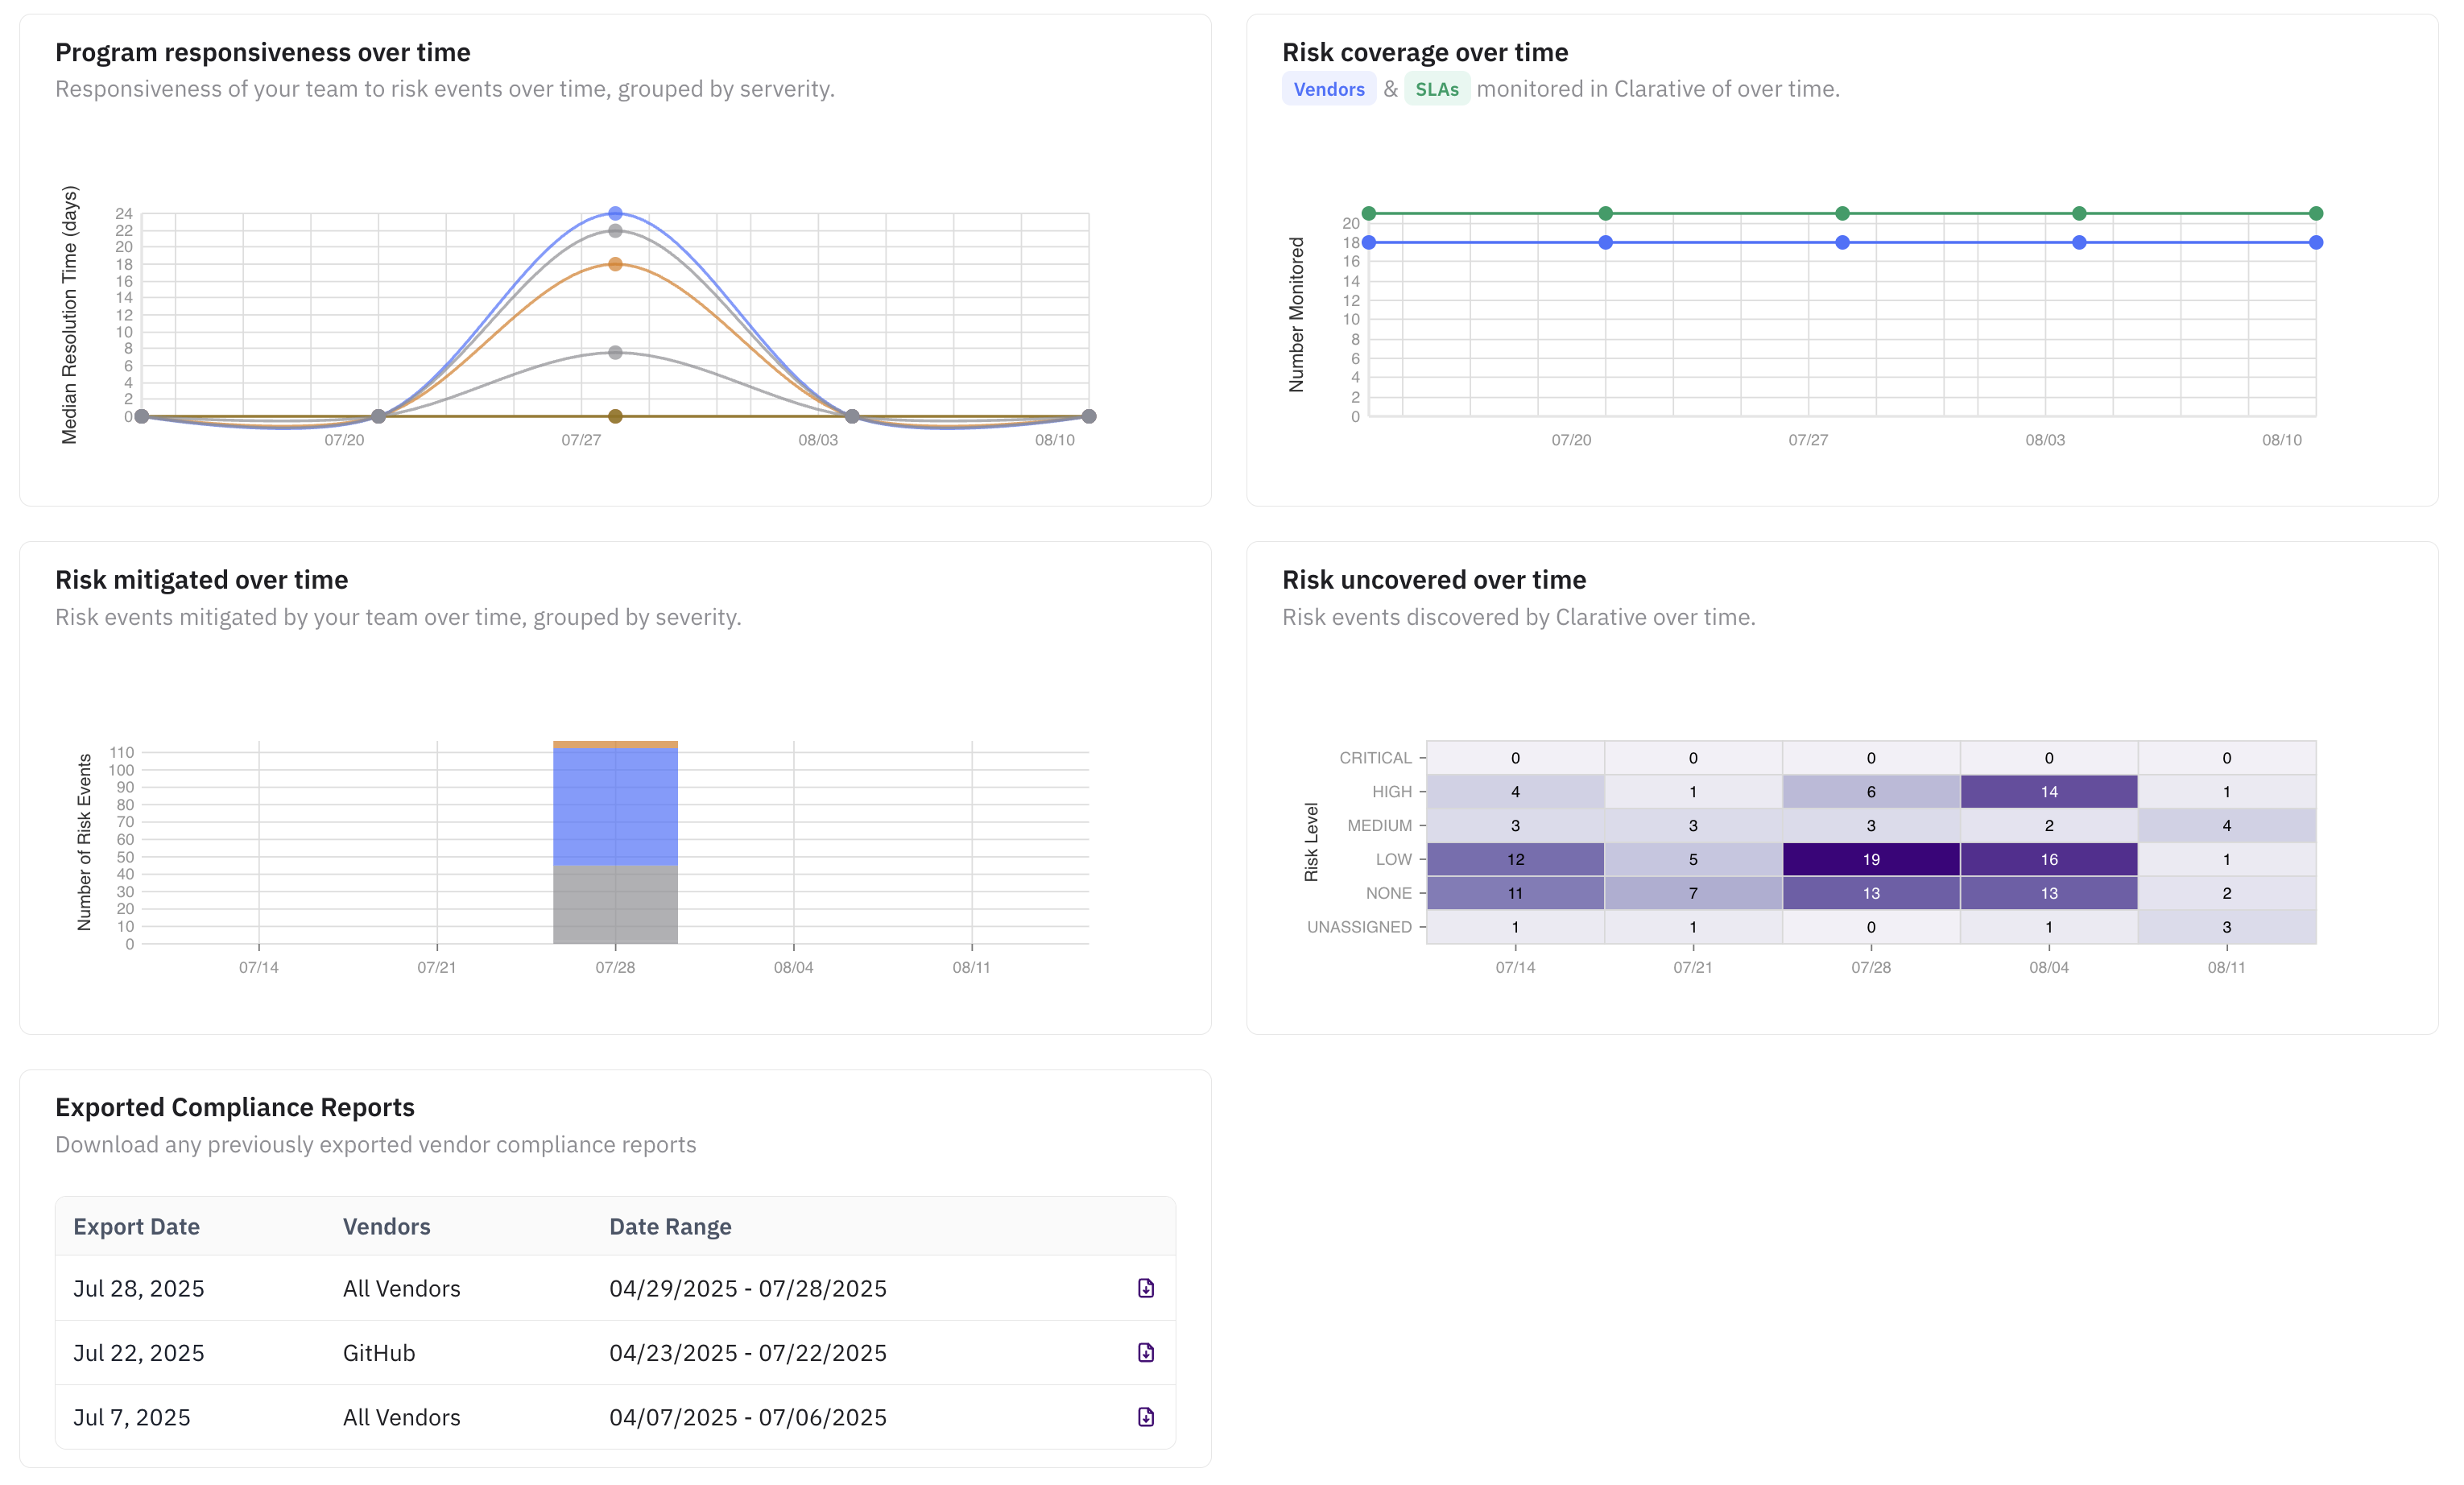Download the Jul 7, 2025 compliance report
The height and width of the screenshot is (1485, 2464).
pyautogui.click(x=1146, y=1417)
